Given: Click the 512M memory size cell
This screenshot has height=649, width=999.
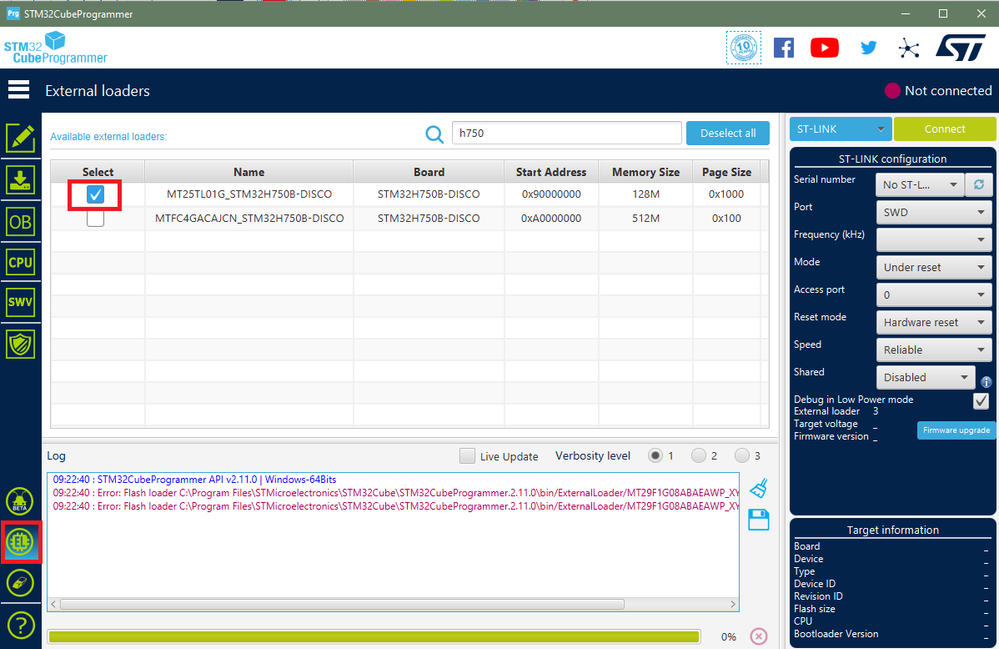Looking at the screenshot, I should point(645,218).
